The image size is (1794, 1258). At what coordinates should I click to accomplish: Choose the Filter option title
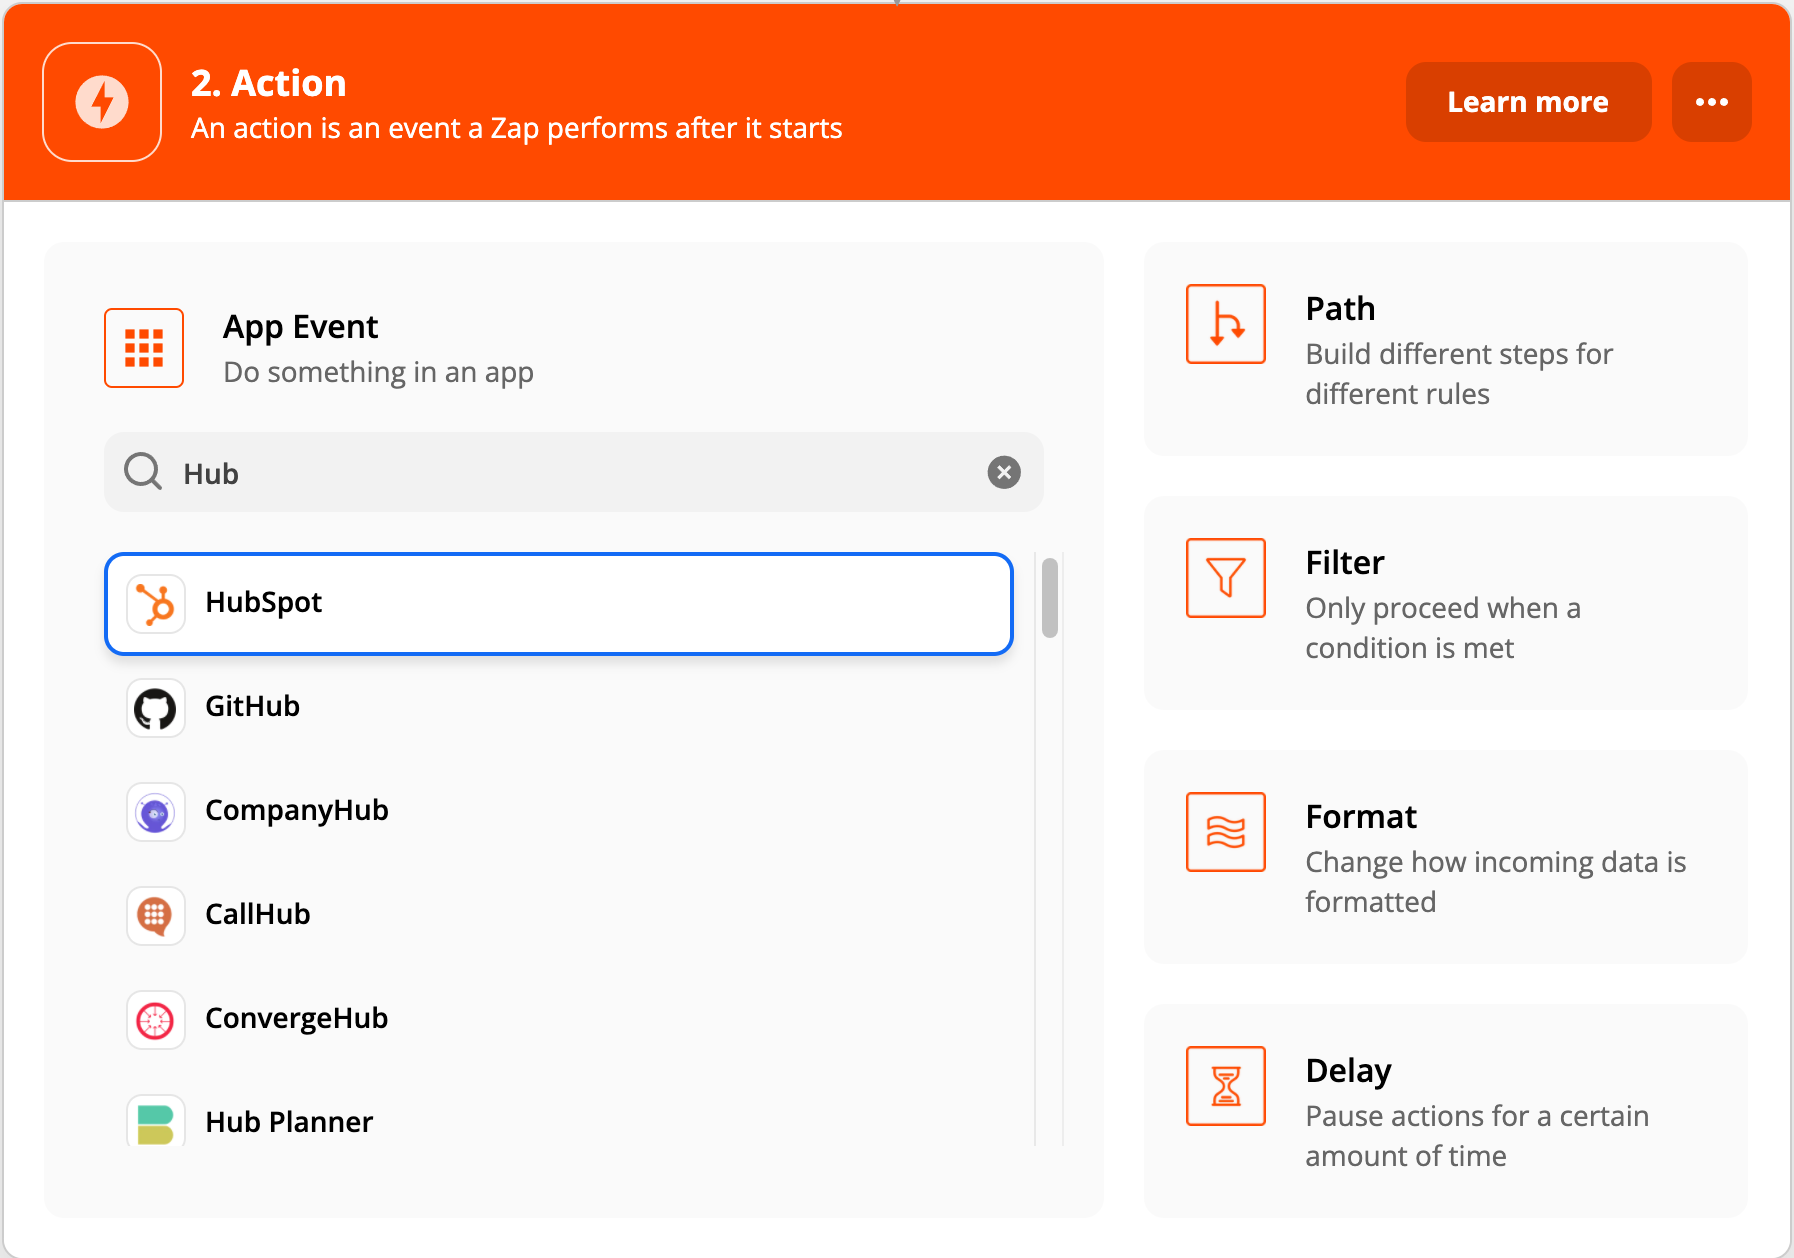(x=1345, y=563)
